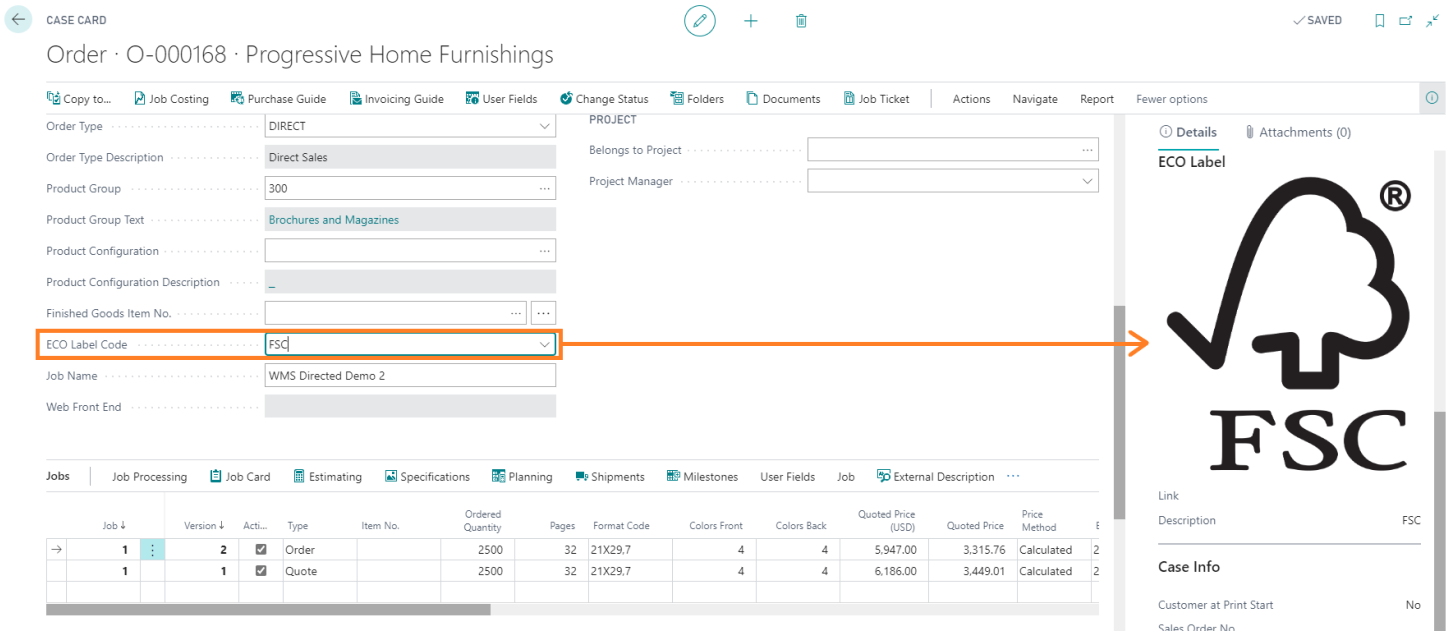Click the Copy to... action
Image resolution: width=1449 pixels, height=631 pixels.
click(x=79, y=98)
